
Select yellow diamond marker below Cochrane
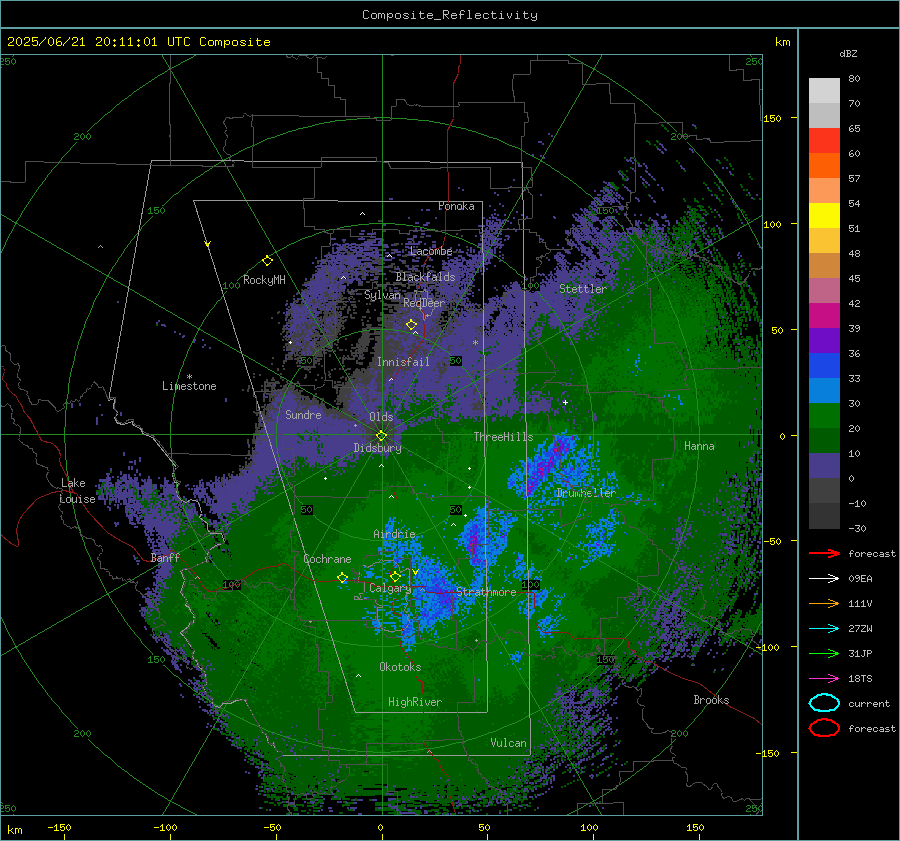pos(342,578)
